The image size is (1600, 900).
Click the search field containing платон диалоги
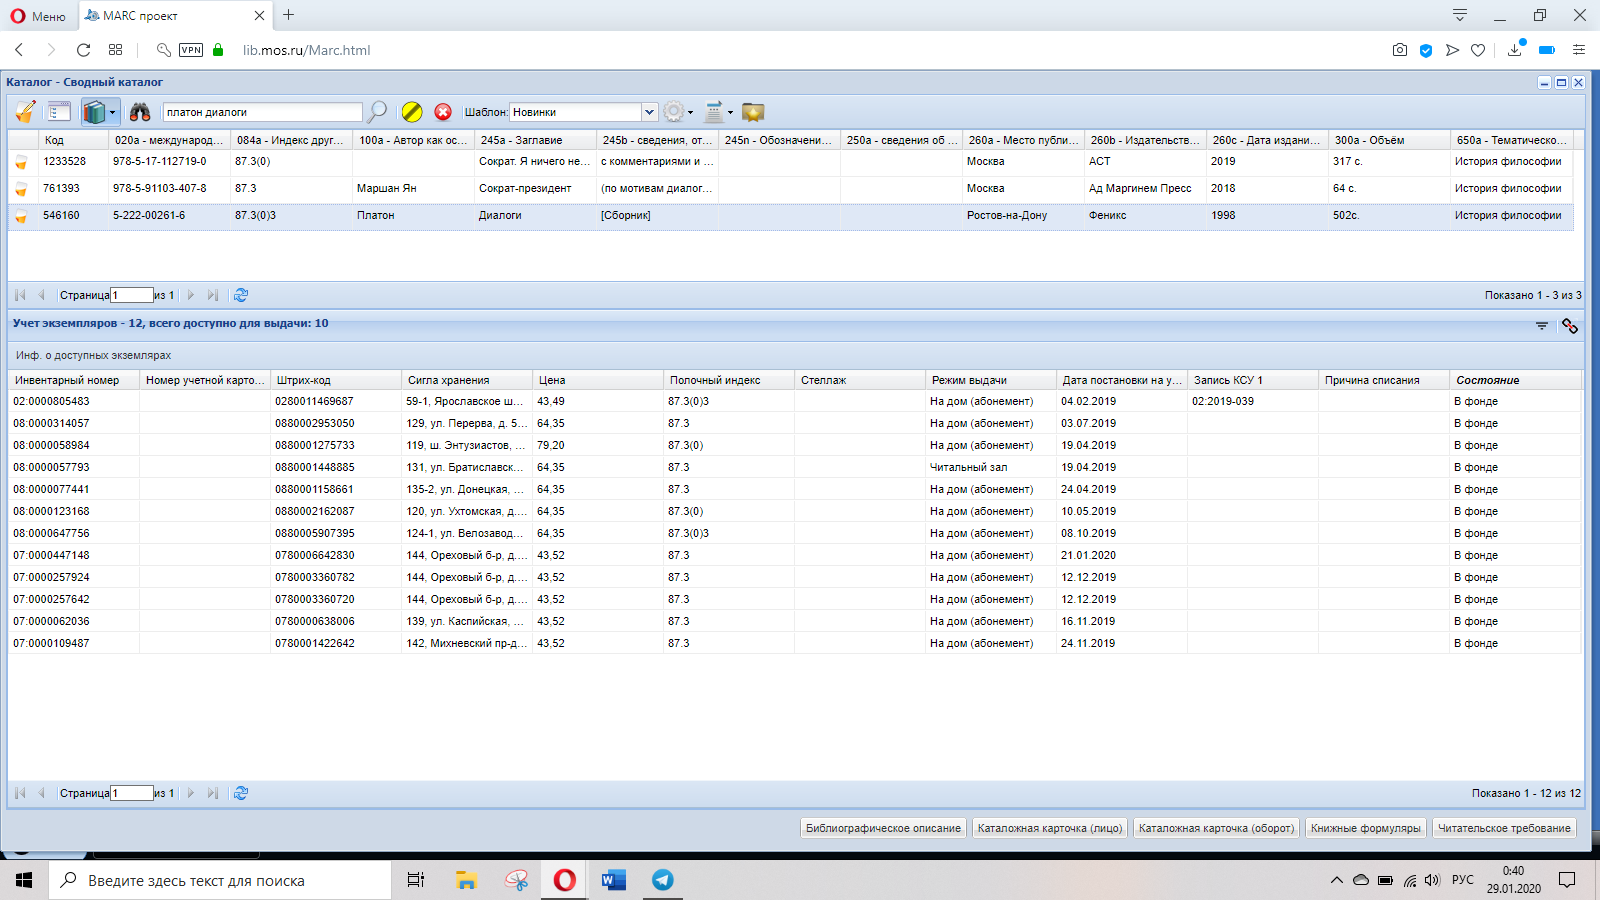(262, 112)
